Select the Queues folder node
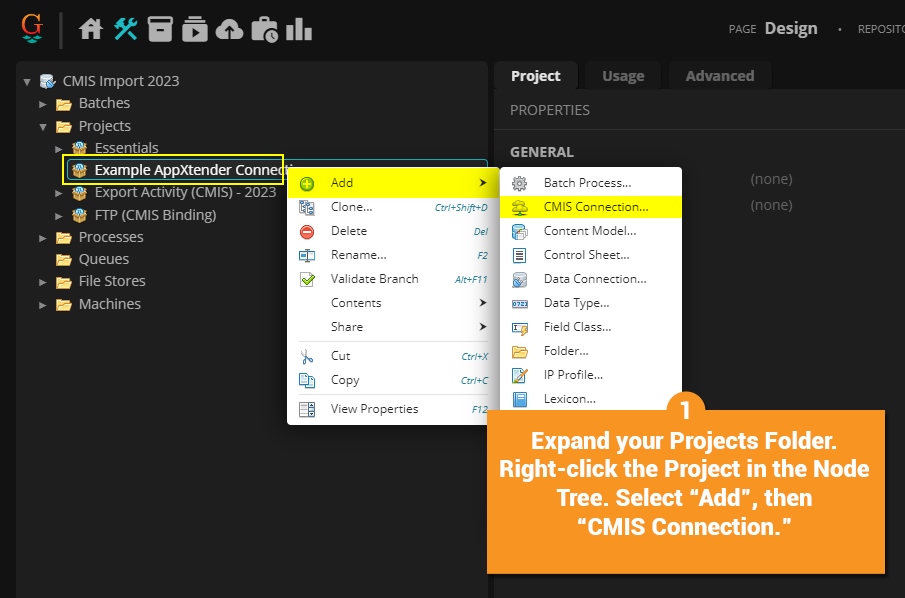This screenshot has width=905, height=598. click(104, 259)
